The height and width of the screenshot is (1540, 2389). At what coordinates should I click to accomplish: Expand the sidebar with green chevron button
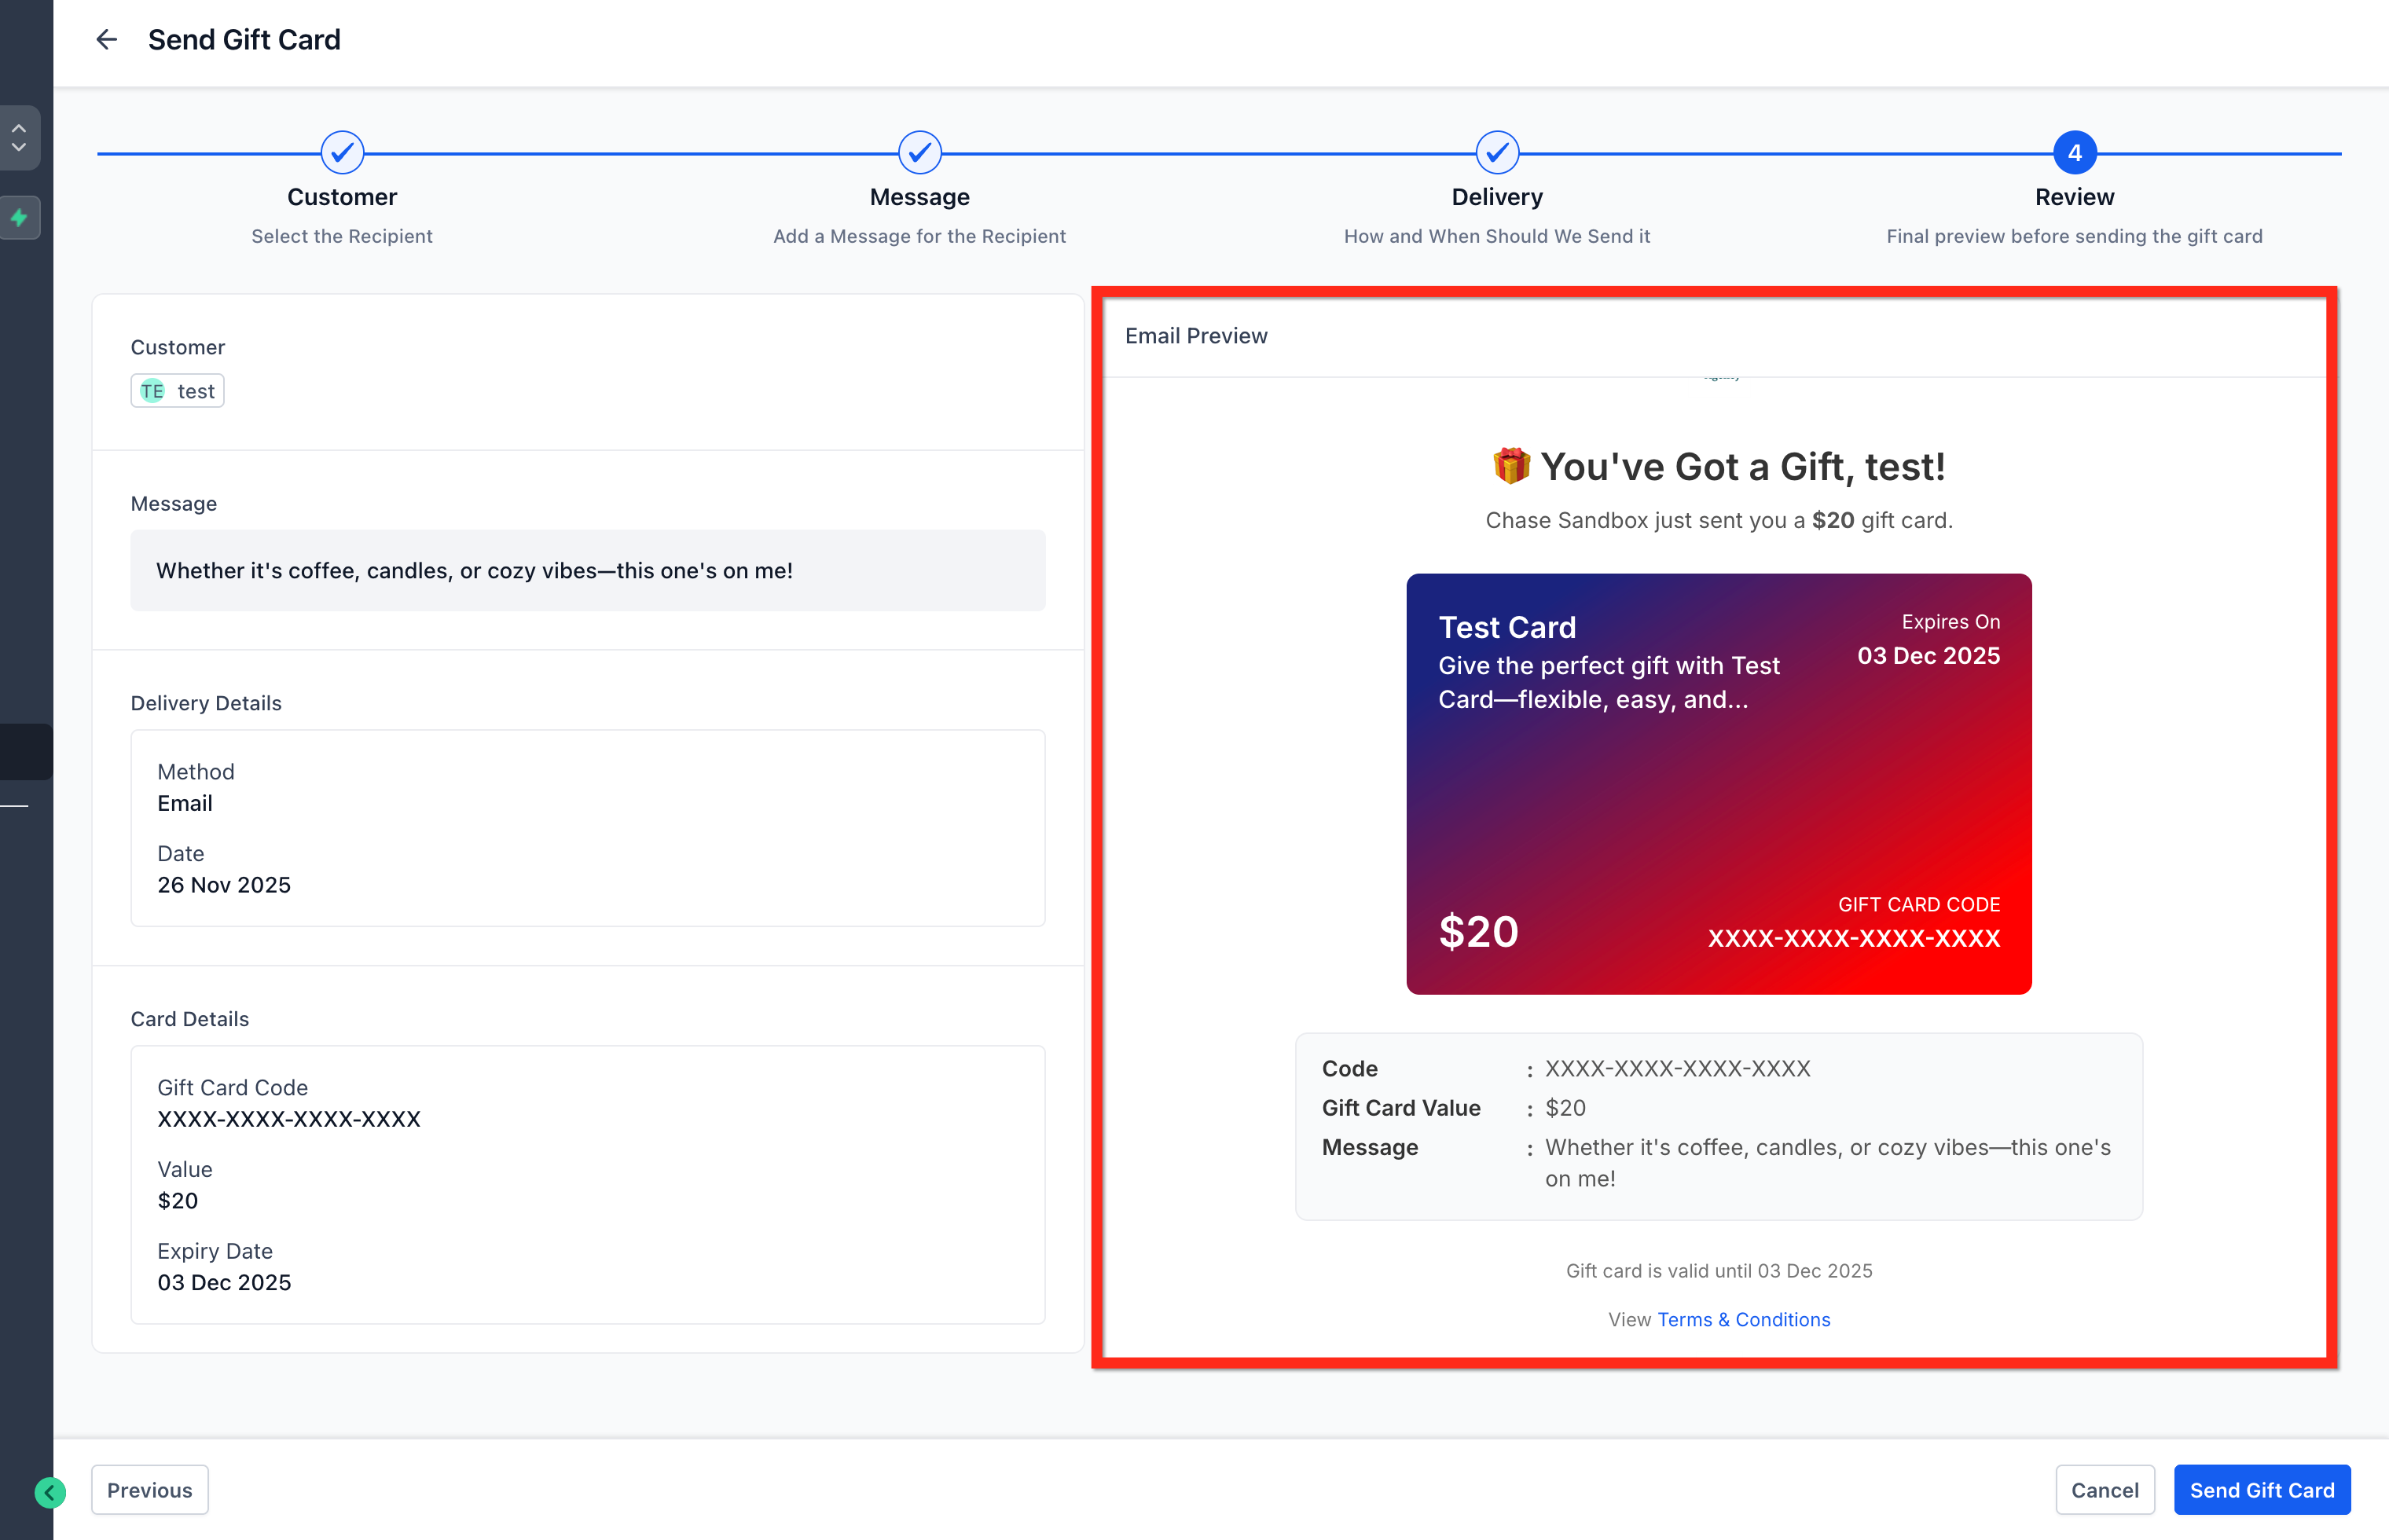click(x=50, y=1492)
